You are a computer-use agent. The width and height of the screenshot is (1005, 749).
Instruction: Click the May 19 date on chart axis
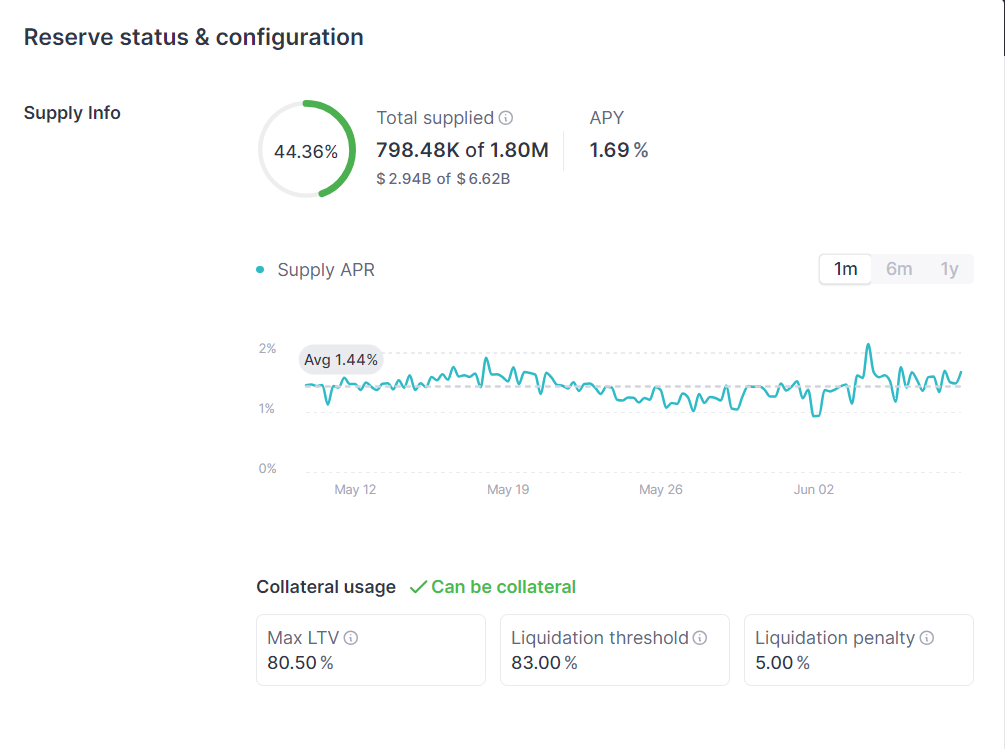pos(508,490)
